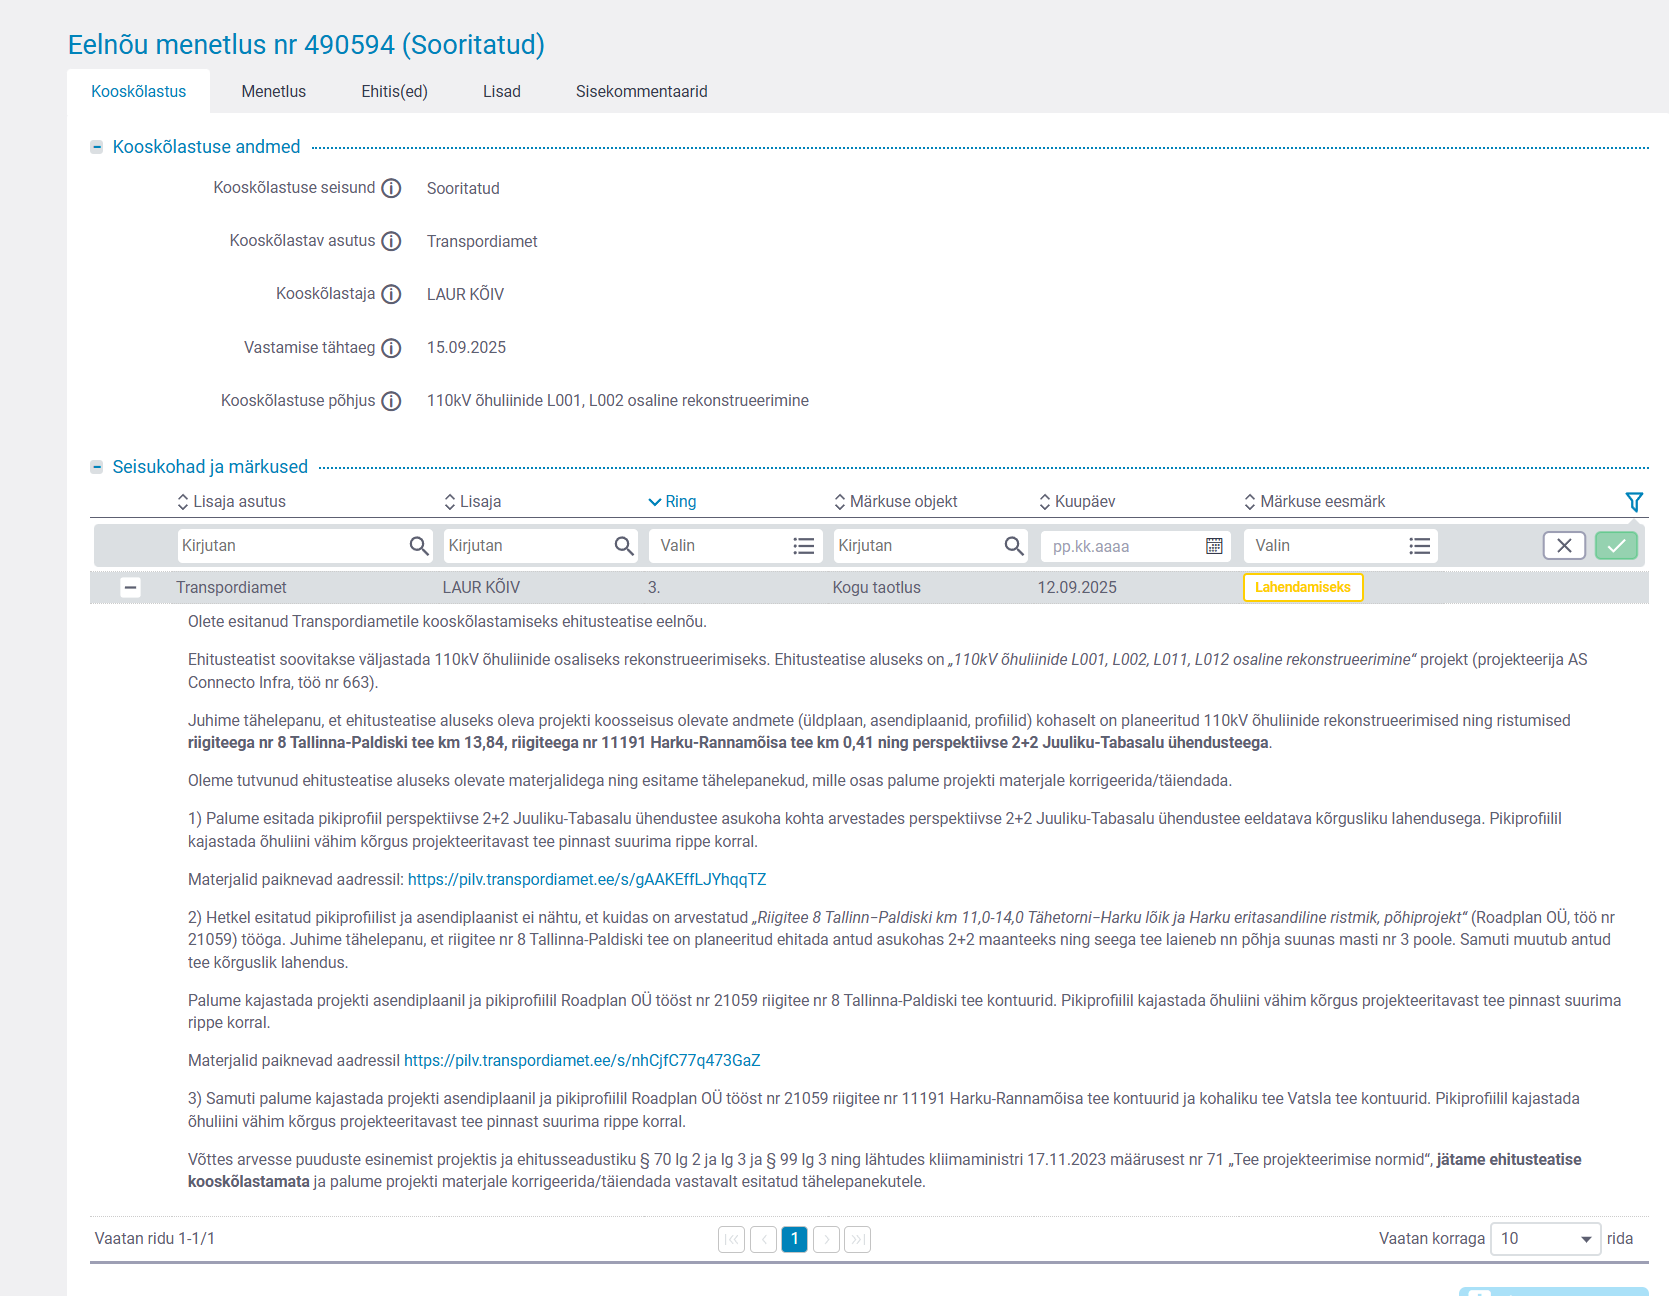Open link pilv.transpordiamet.ee/s/nhCjfC77q473GaZ
The image size is (1669, 1296).
coord(582,1061)
